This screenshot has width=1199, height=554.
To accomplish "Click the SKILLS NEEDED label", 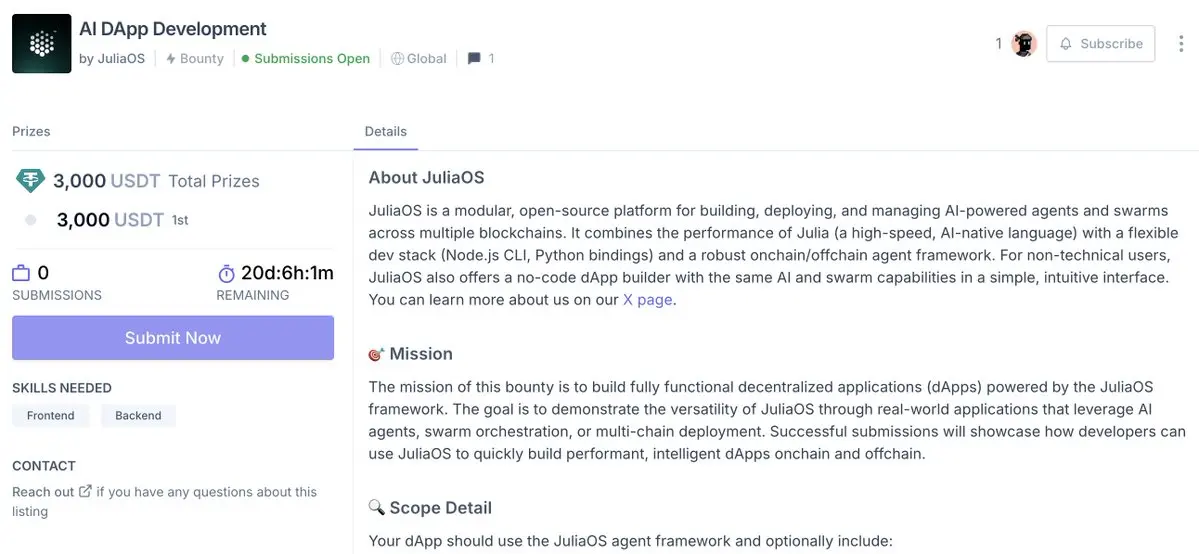I will (x=62, y=388).
